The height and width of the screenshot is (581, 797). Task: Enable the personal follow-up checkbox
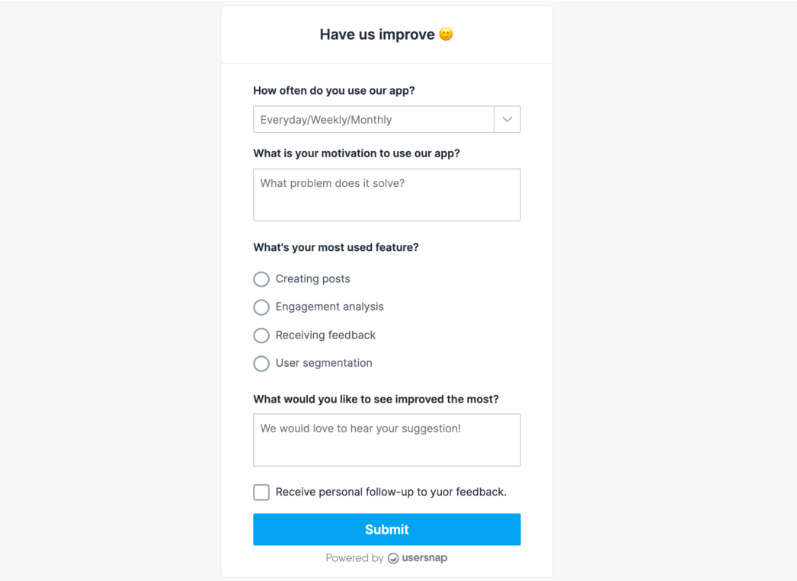click(x=261, y=492)
